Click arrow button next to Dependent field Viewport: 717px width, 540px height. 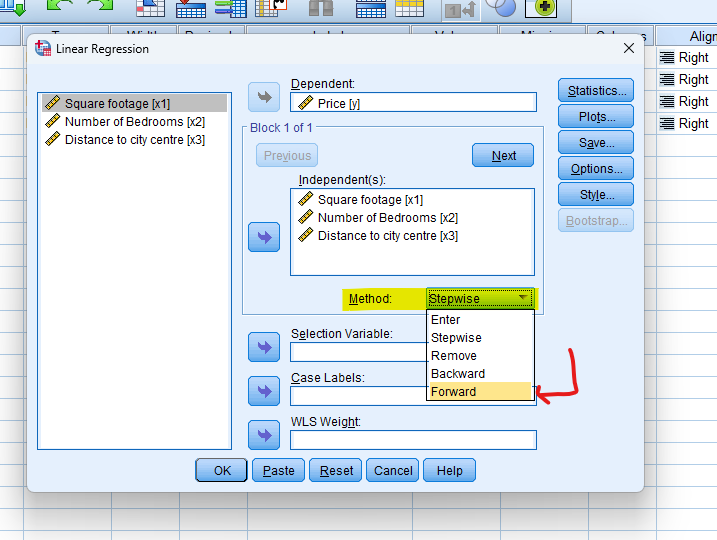[x=264, y=97]
